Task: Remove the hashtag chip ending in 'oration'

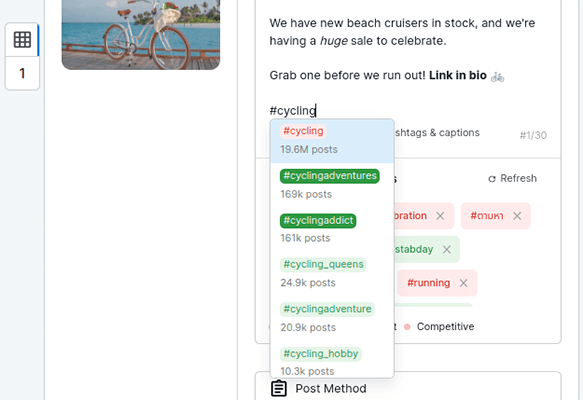Action: 440,216
